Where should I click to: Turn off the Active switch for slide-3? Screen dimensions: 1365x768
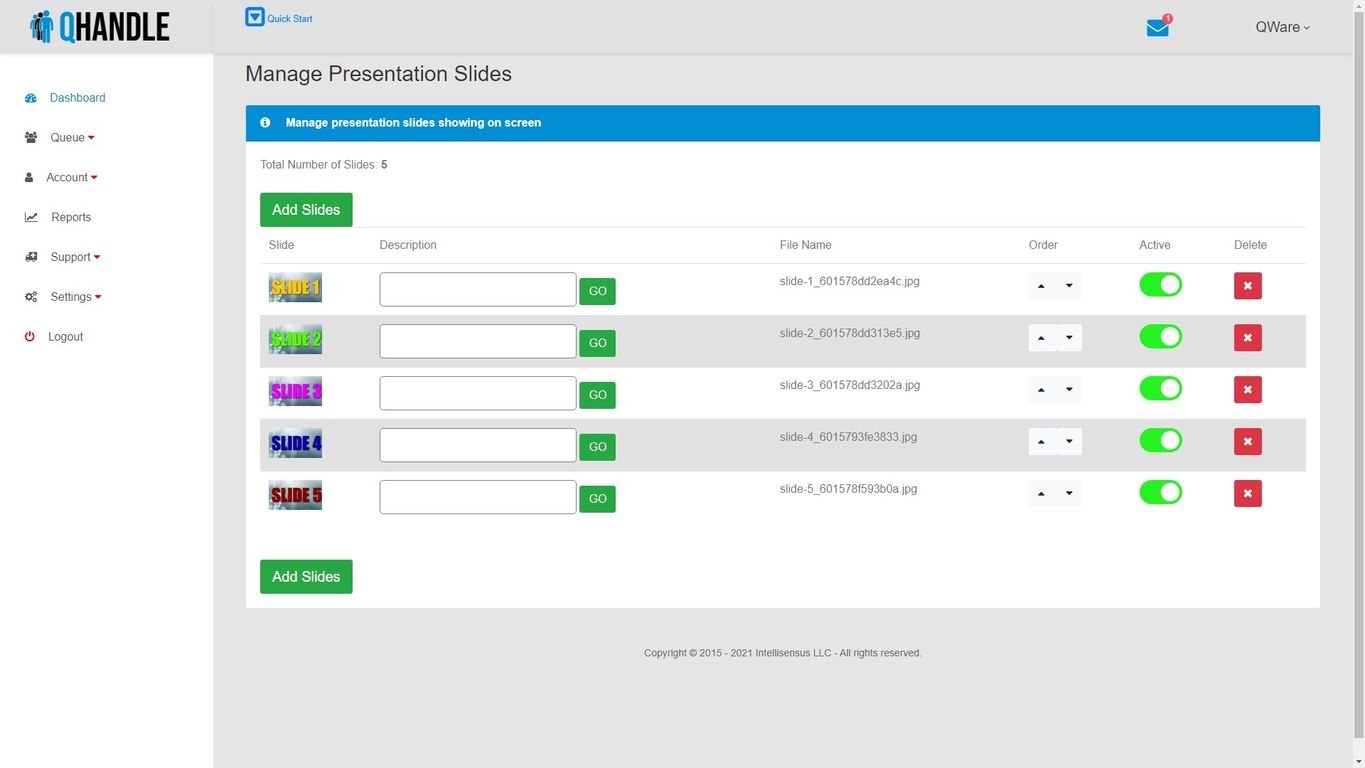pos(1160,389)
